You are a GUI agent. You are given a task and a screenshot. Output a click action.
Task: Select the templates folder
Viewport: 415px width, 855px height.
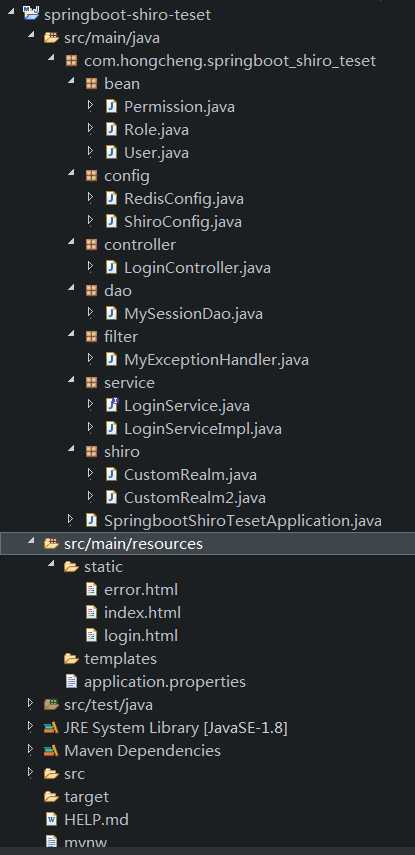120,658
